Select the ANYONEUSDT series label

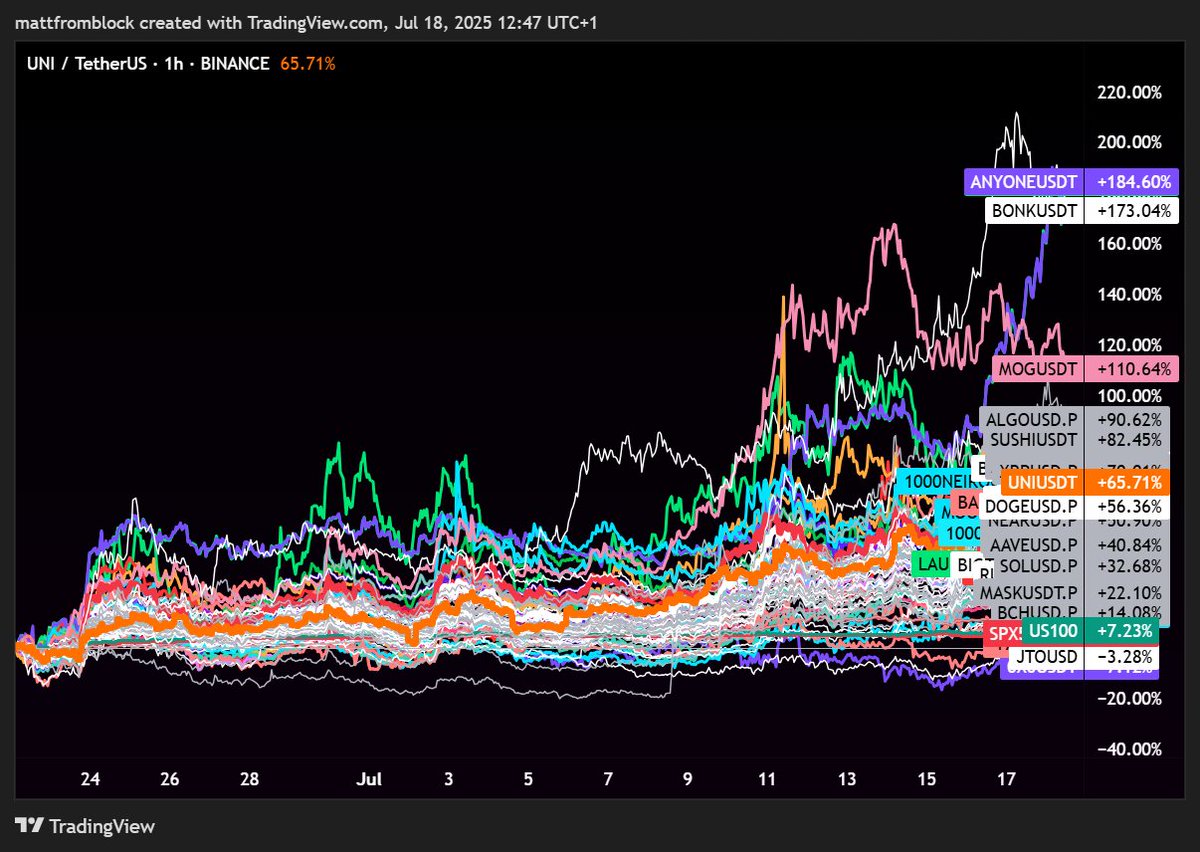click(1025, 183)
